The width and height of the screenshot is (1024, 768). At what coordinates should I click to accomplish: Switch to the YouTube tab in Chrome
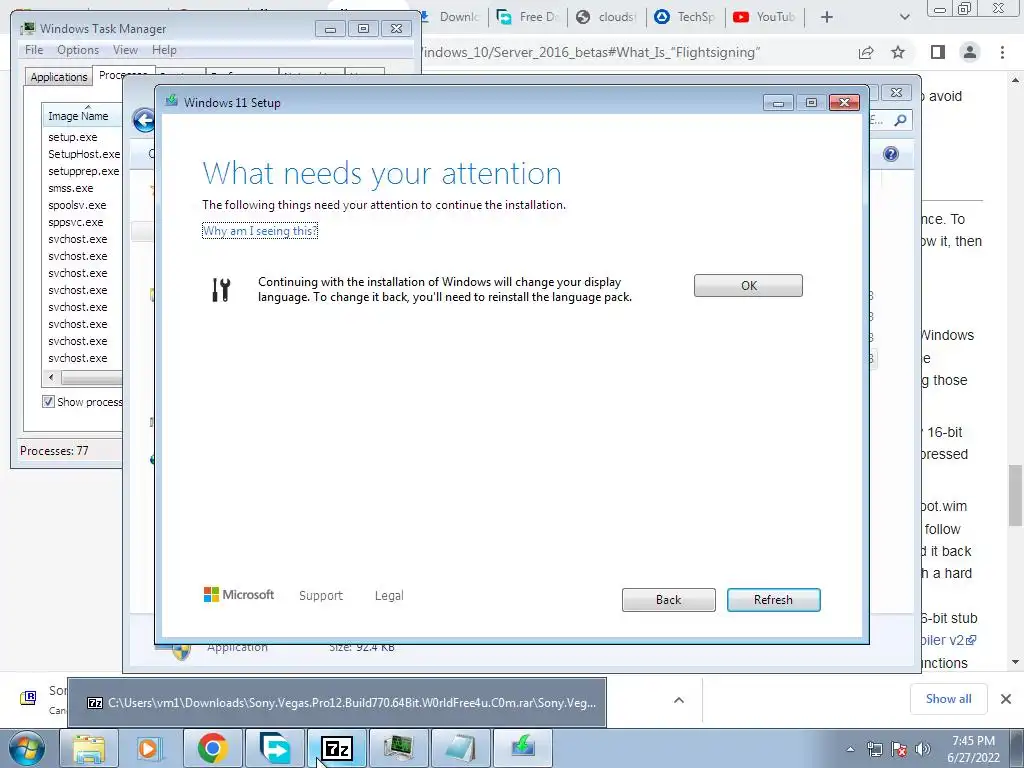[765, 17]
